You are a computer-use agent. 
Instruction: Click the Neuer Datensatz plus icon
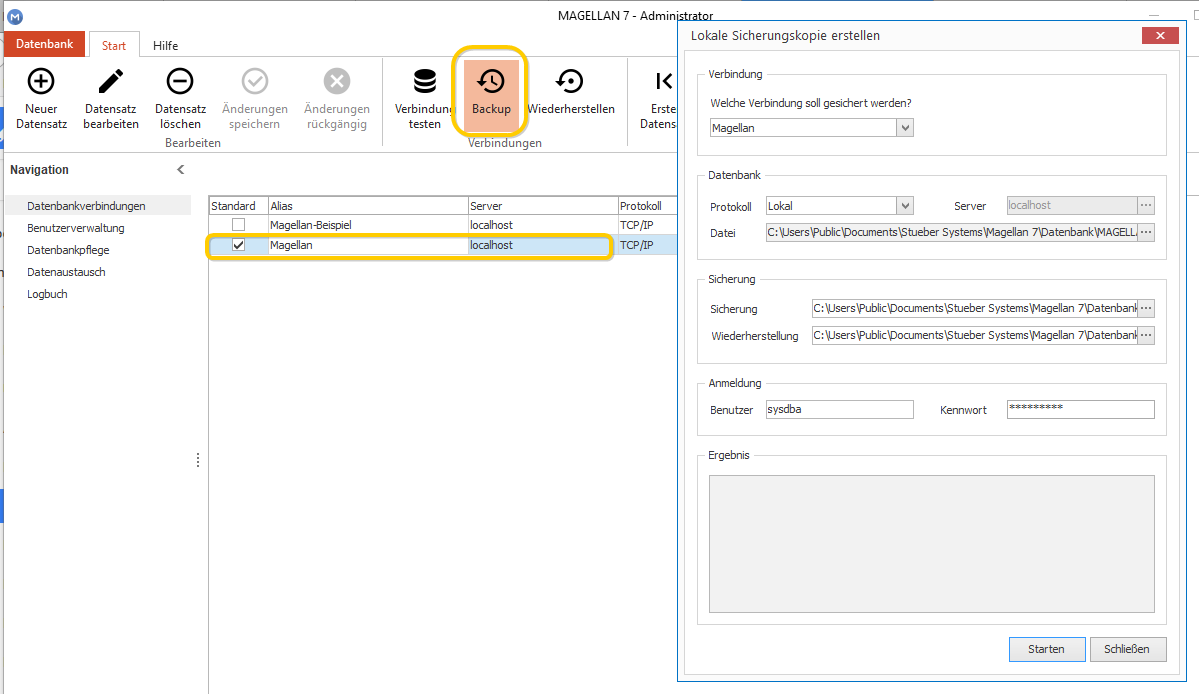coord(41,81)
